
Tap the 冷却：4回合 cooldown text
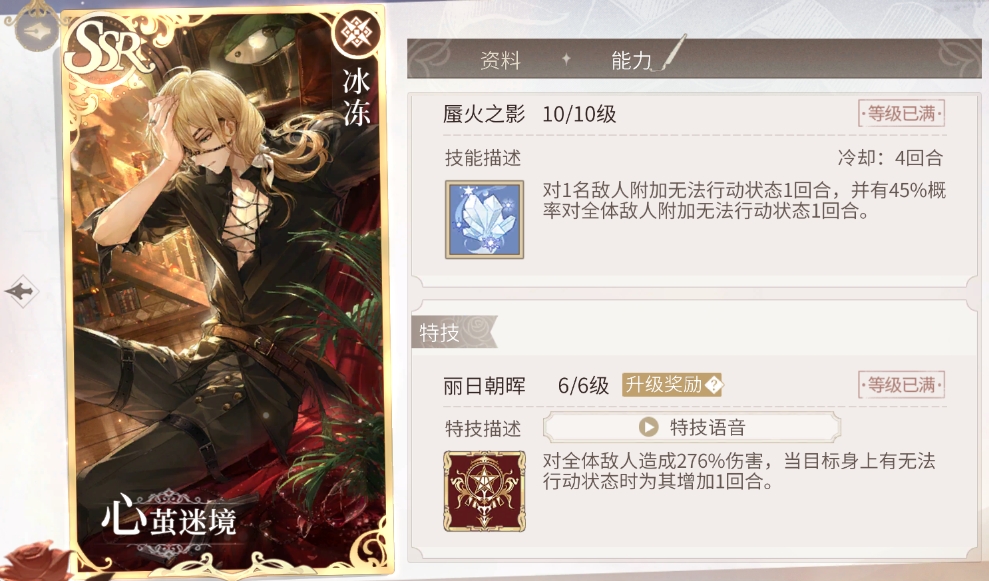pyautogui.click(x=890, y=158)
